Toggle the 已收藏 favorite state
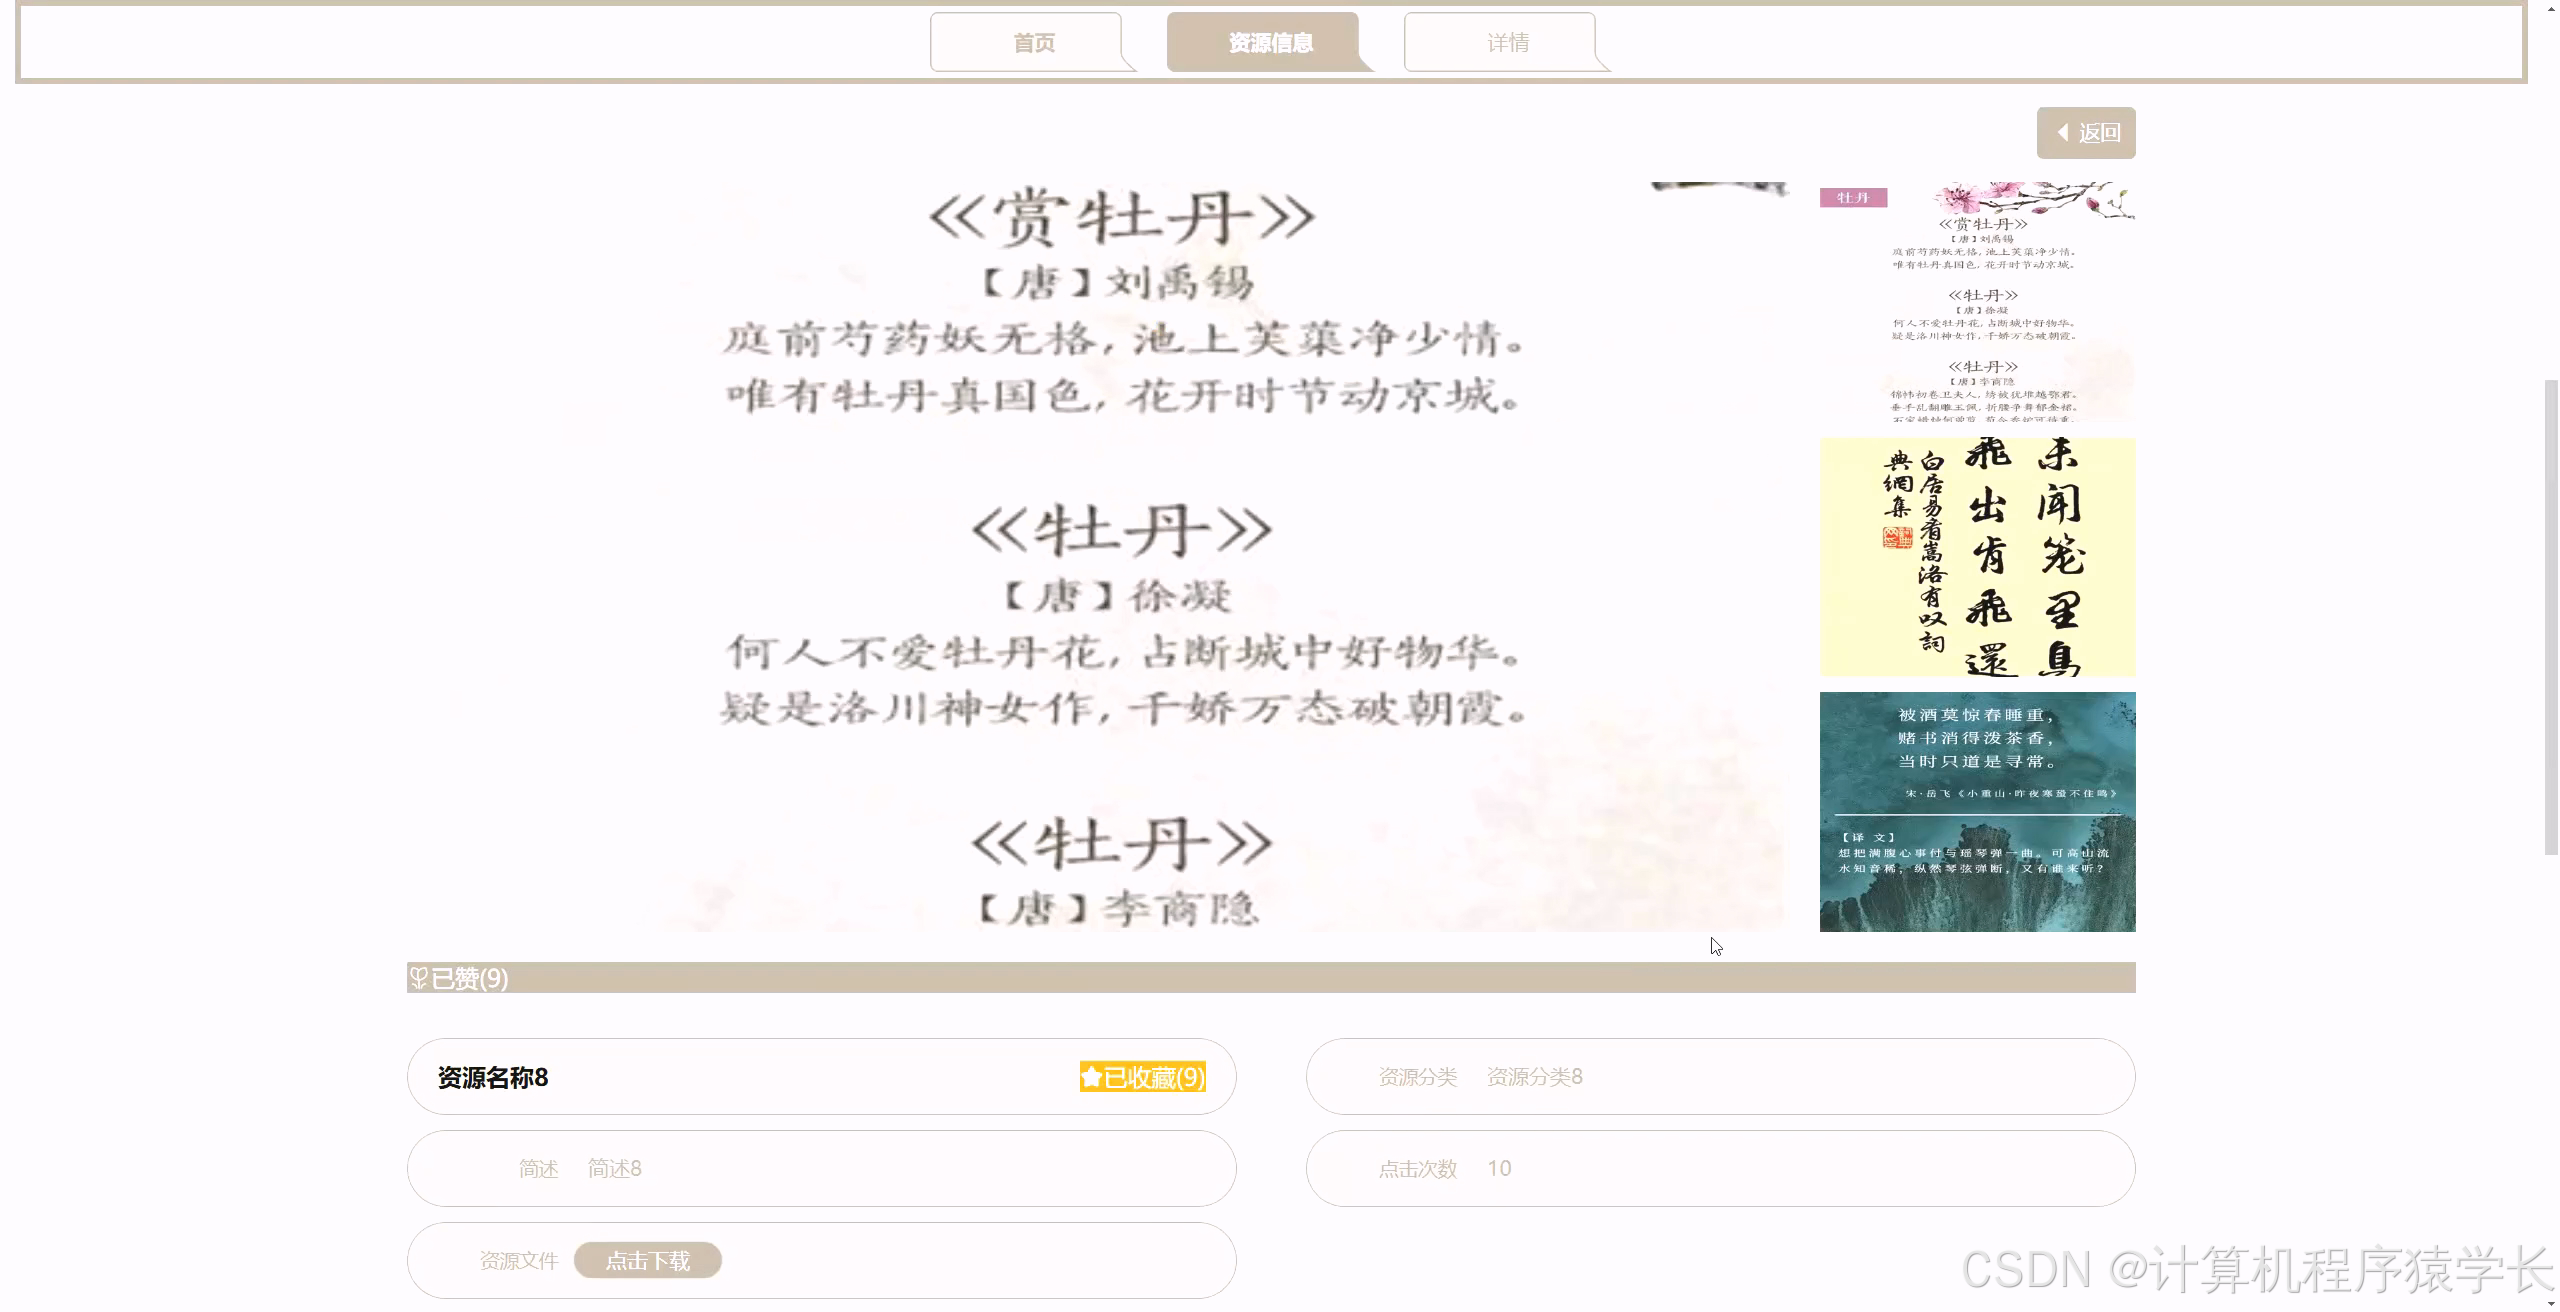 click(1145, 1077)
